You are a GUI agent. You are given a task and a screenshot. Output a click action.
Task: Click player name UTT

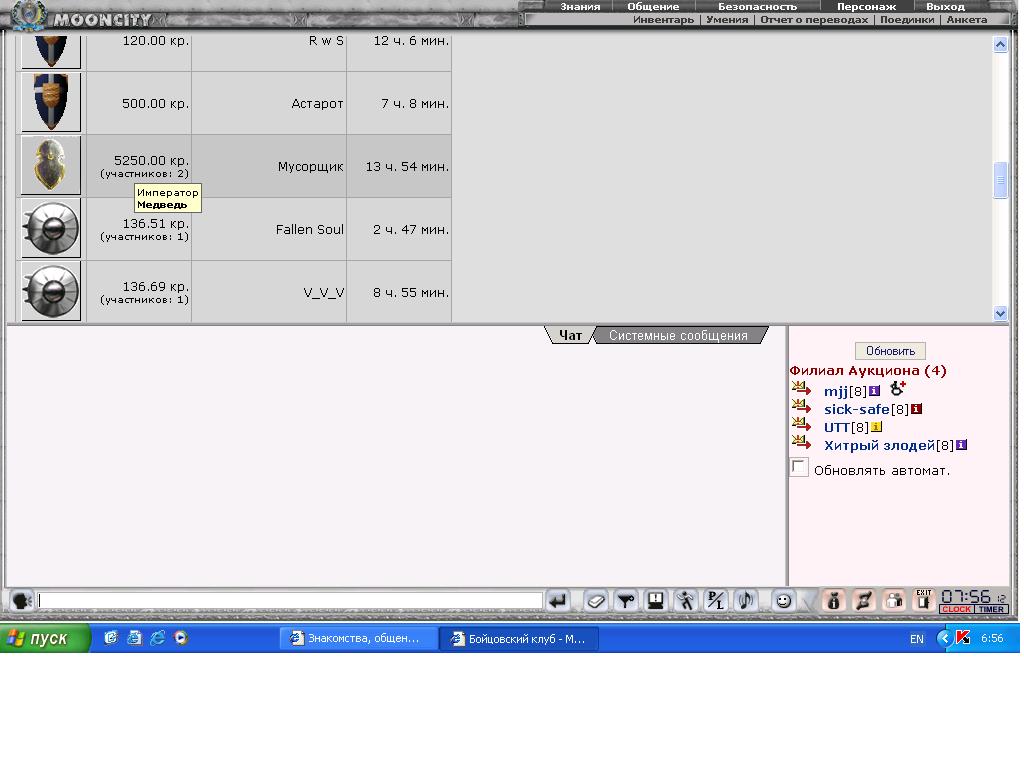pyautogui.click(x=837, y=427)
